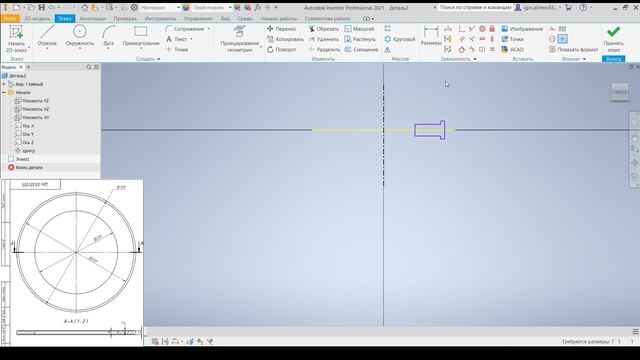Select the Масштаб (Scale) tool
Screen dimensions: 640x360
[360, 29]
